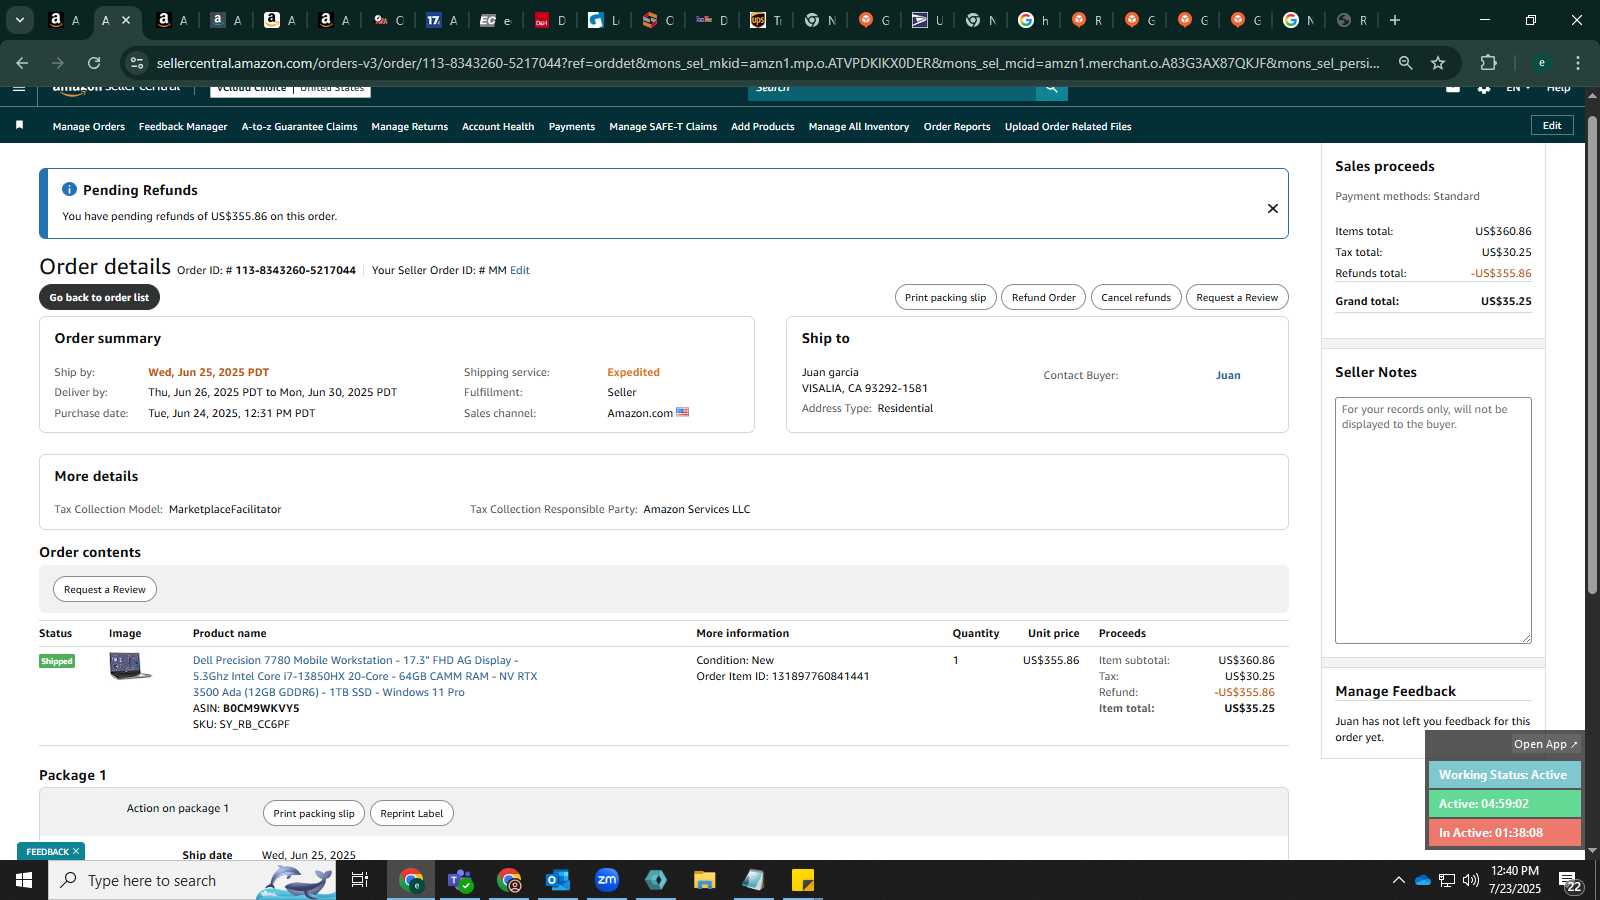Open the Windows notification center

coord(1571,881)
